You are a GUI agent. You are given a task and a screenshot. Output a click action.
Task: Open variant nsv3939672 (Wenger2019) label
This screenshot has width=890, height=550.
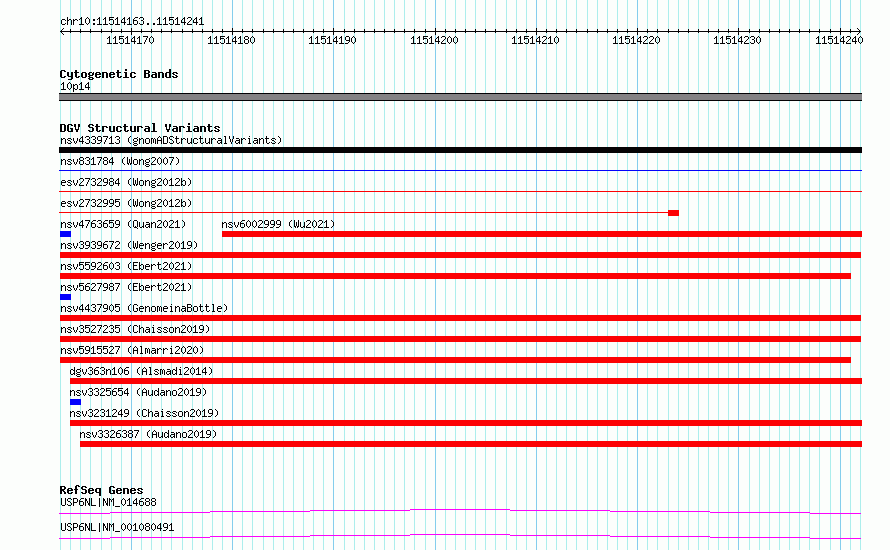click(x=129, y=245)
